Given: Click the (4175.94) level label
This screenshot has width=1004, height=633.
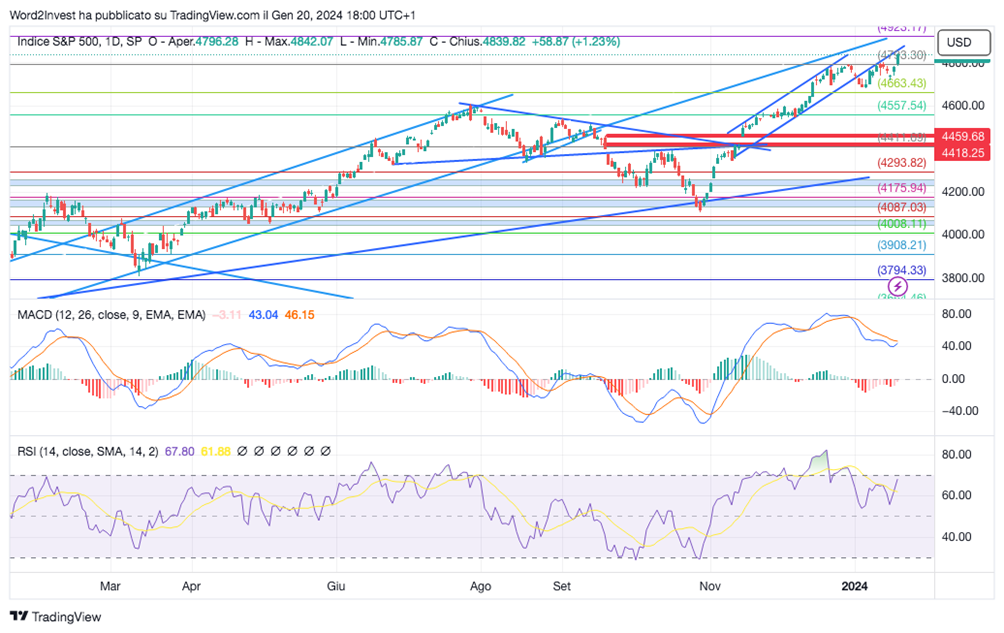Looking at the screenshot, I should click(x=902, y=188).
